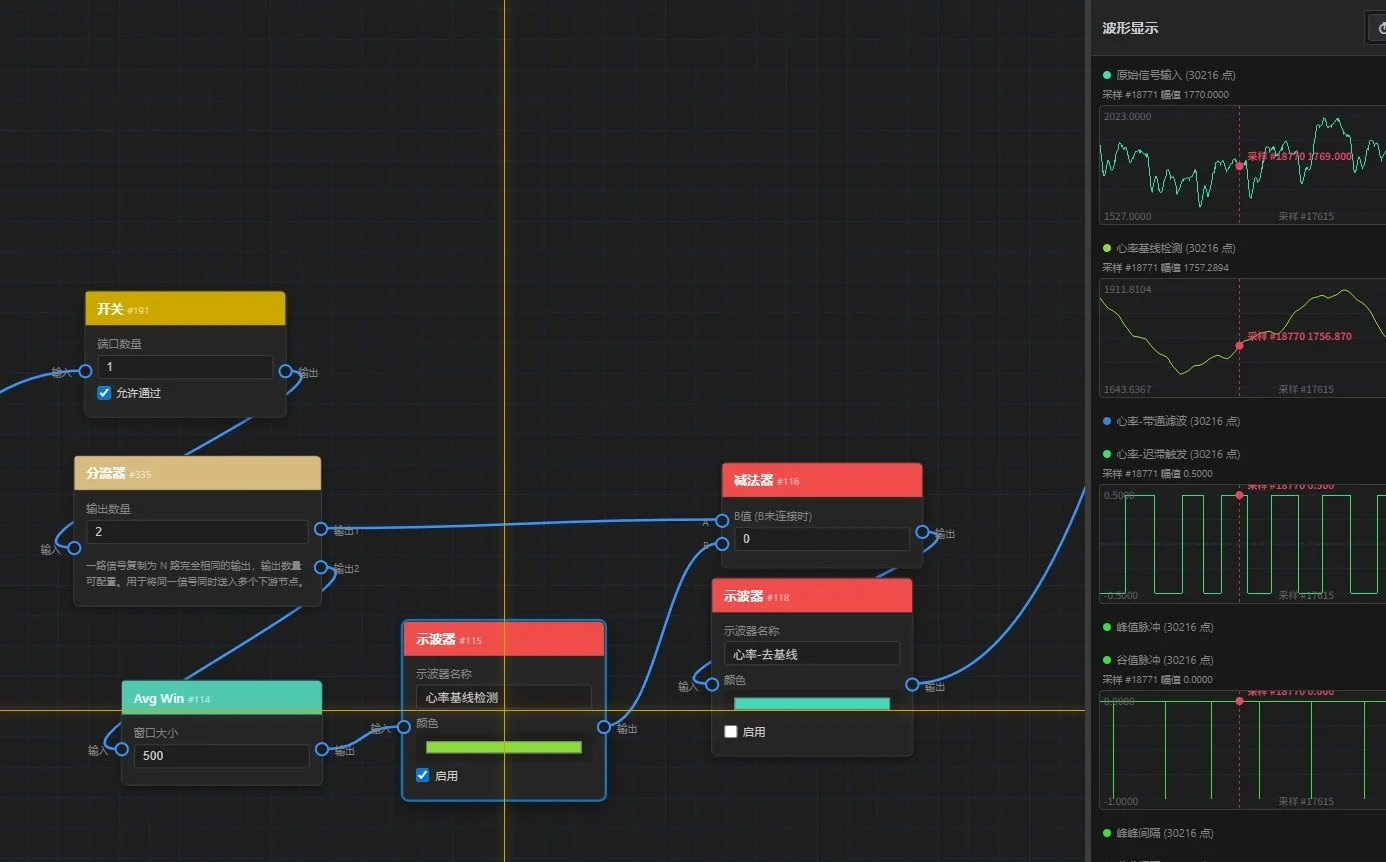Disable 启用 on 心率基线检测 oscilloscope
Screen dimensions: 1386x862
pos(423,775)
